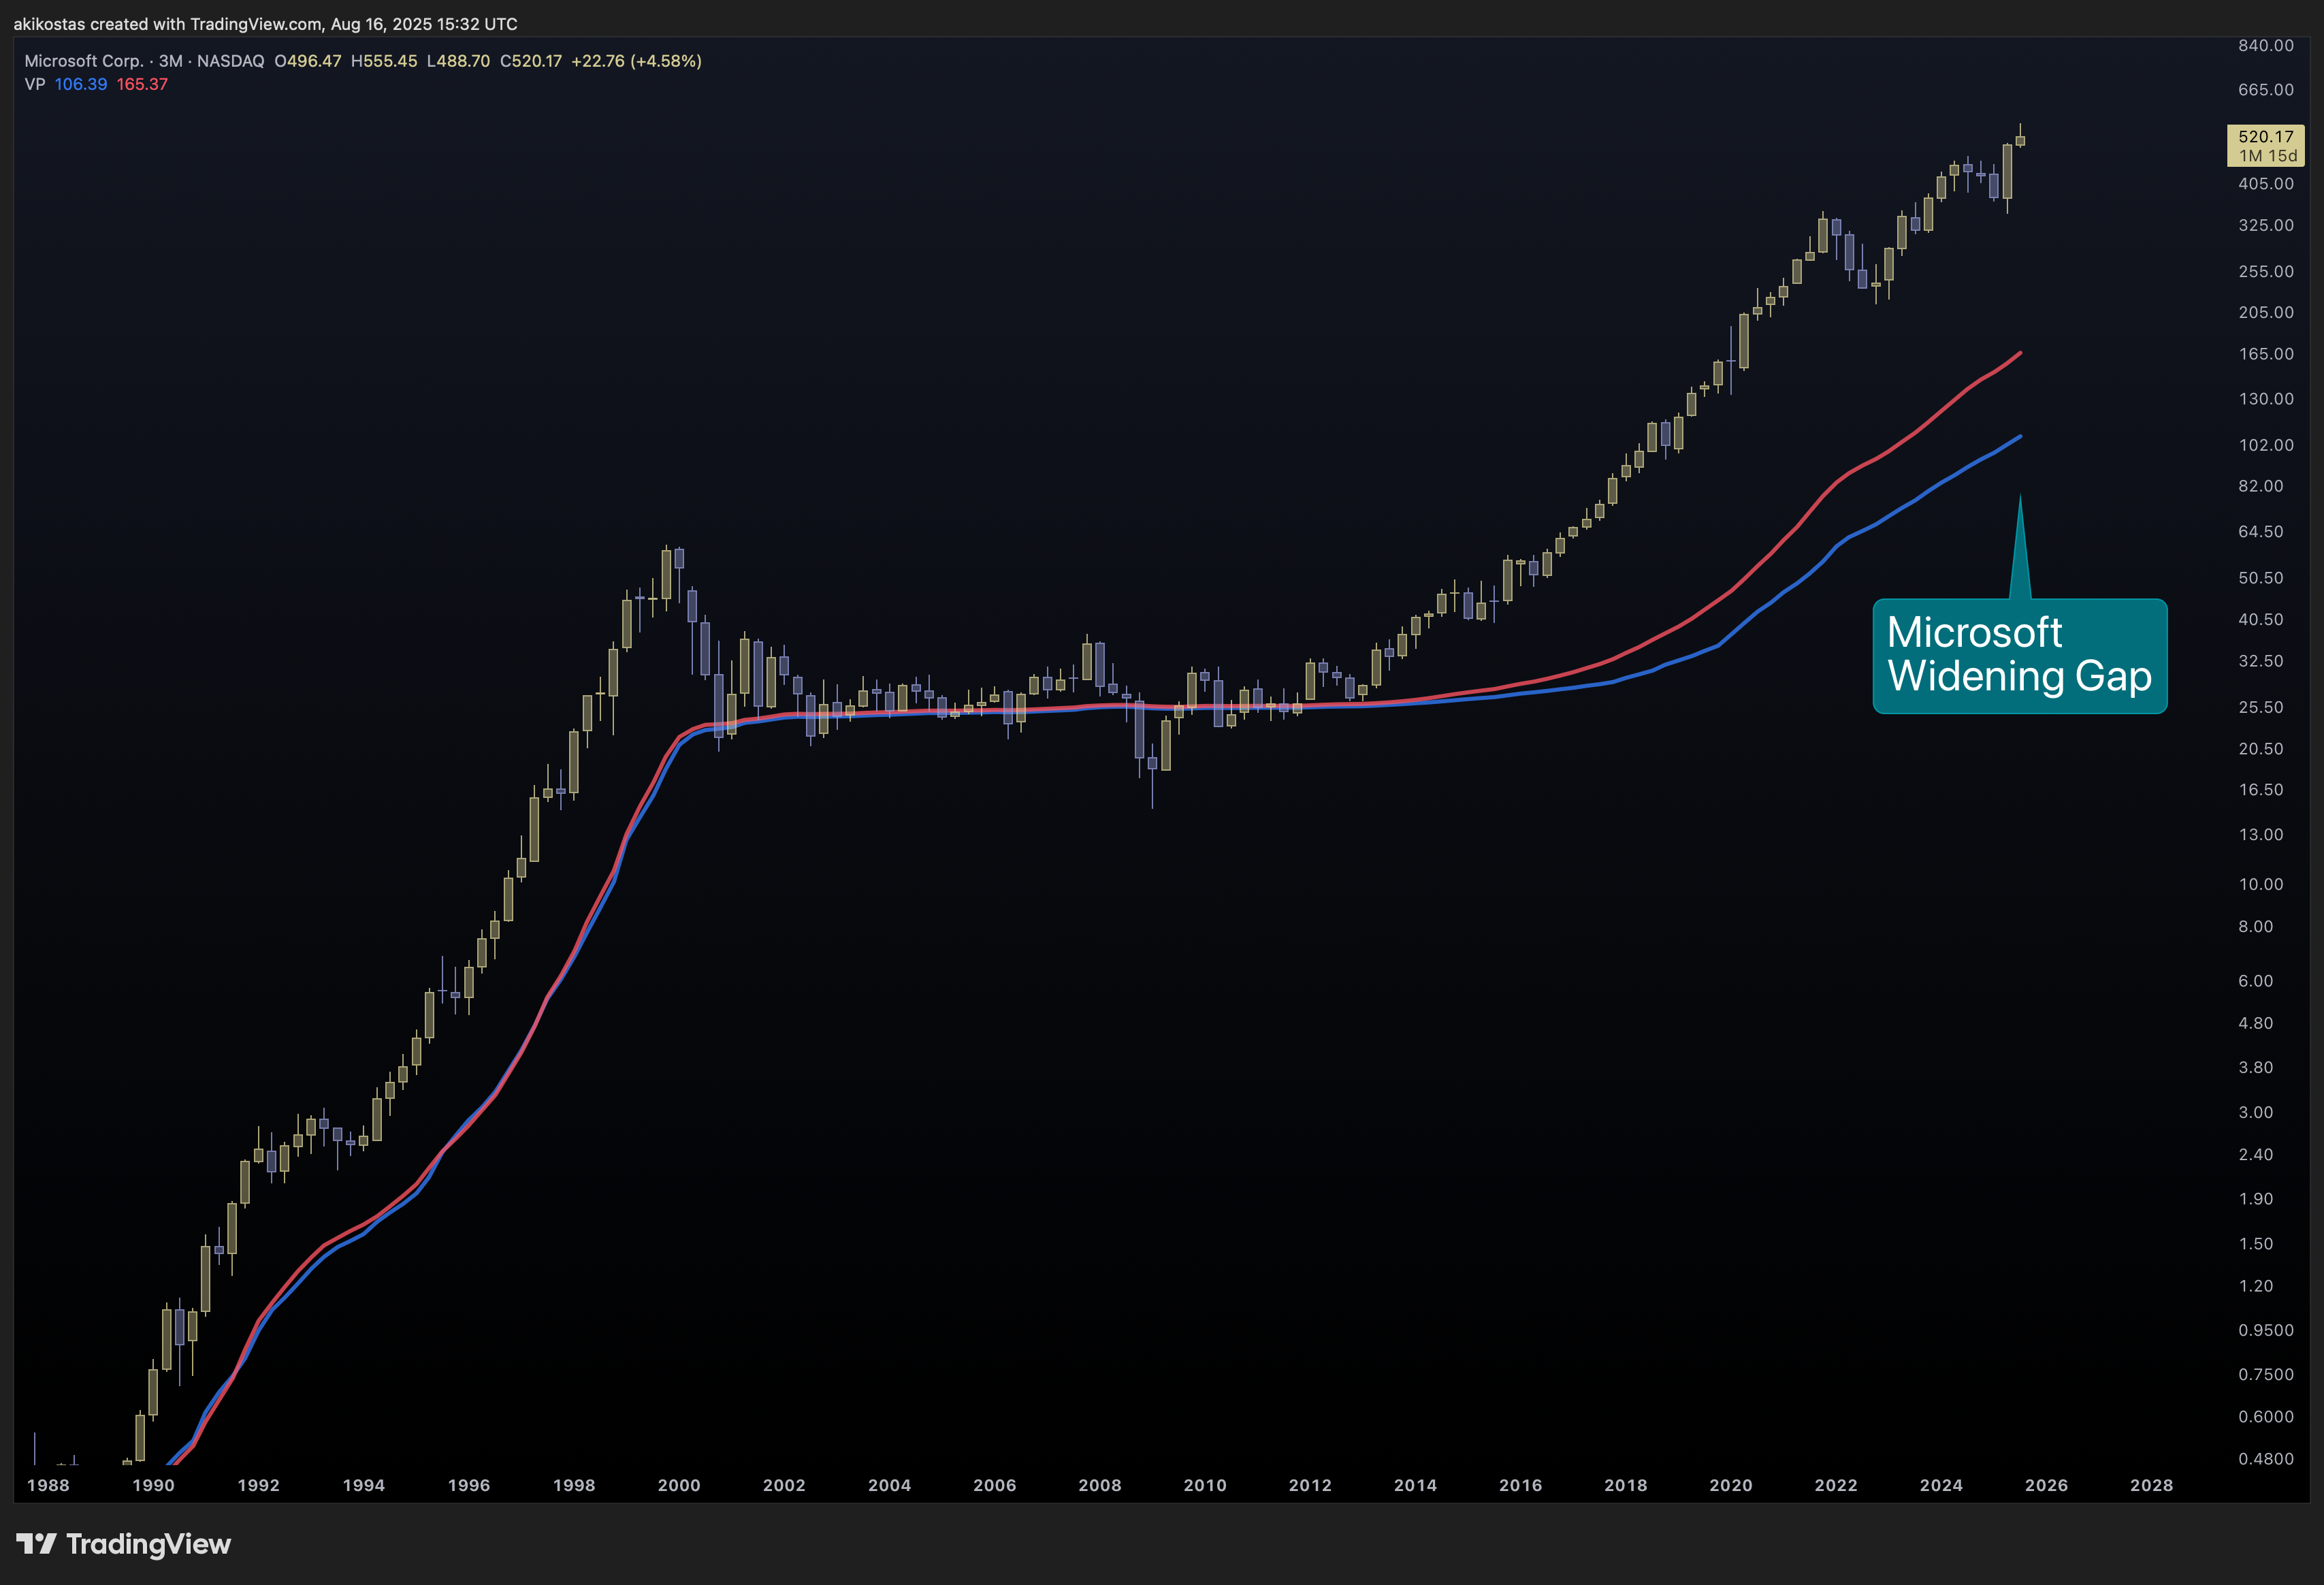Click the 2022 time axis label
This screenshot has height=1585, width=2324.
point(1836,1485)
